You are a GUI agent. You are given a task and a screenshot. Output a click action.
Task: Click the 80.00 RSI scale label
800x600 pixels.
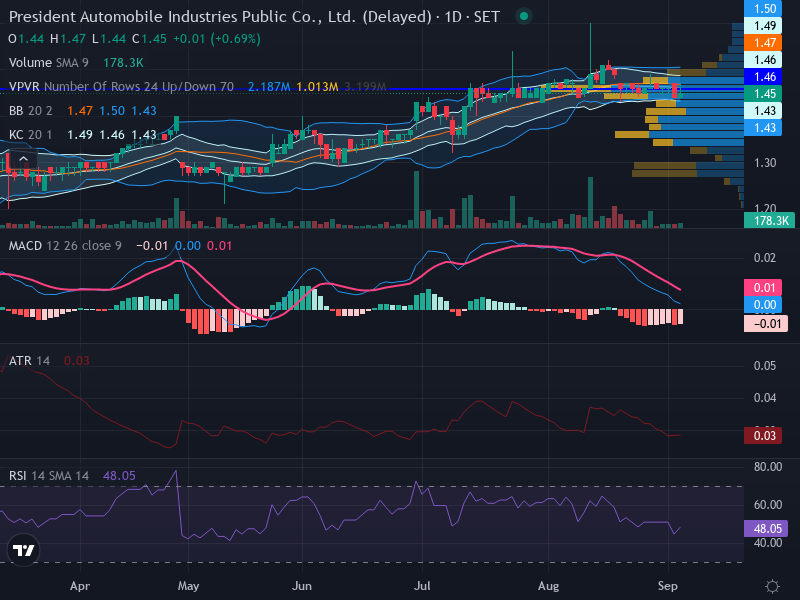tap(768, 467)
